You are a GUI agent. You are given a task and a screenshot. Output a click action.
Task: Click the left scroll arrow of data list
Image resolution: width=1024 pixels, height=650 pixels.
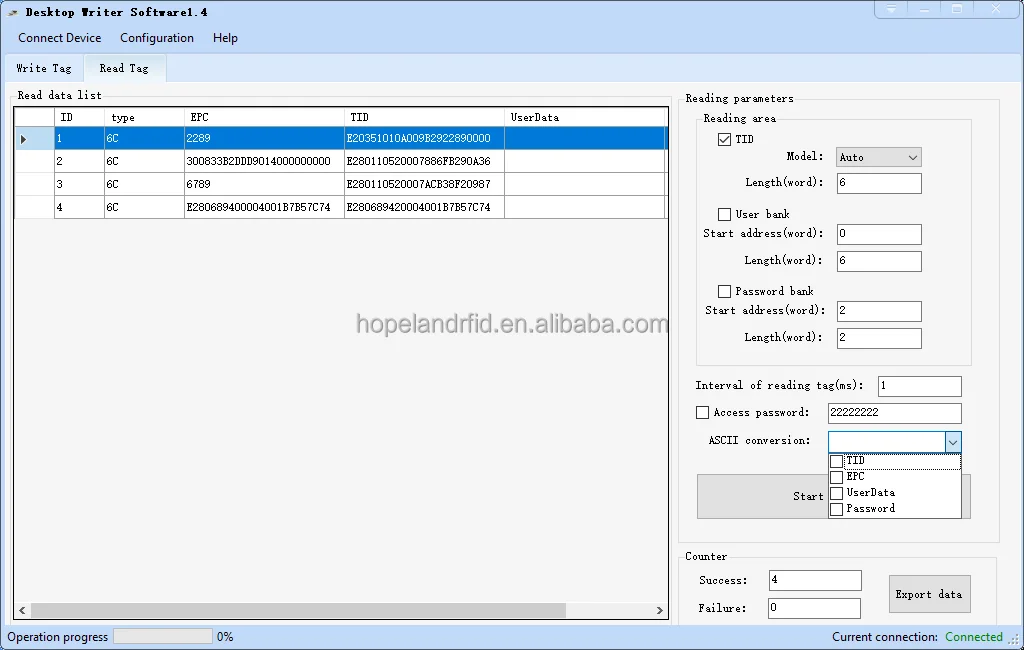pyautogui.click(x=22, y=610)
